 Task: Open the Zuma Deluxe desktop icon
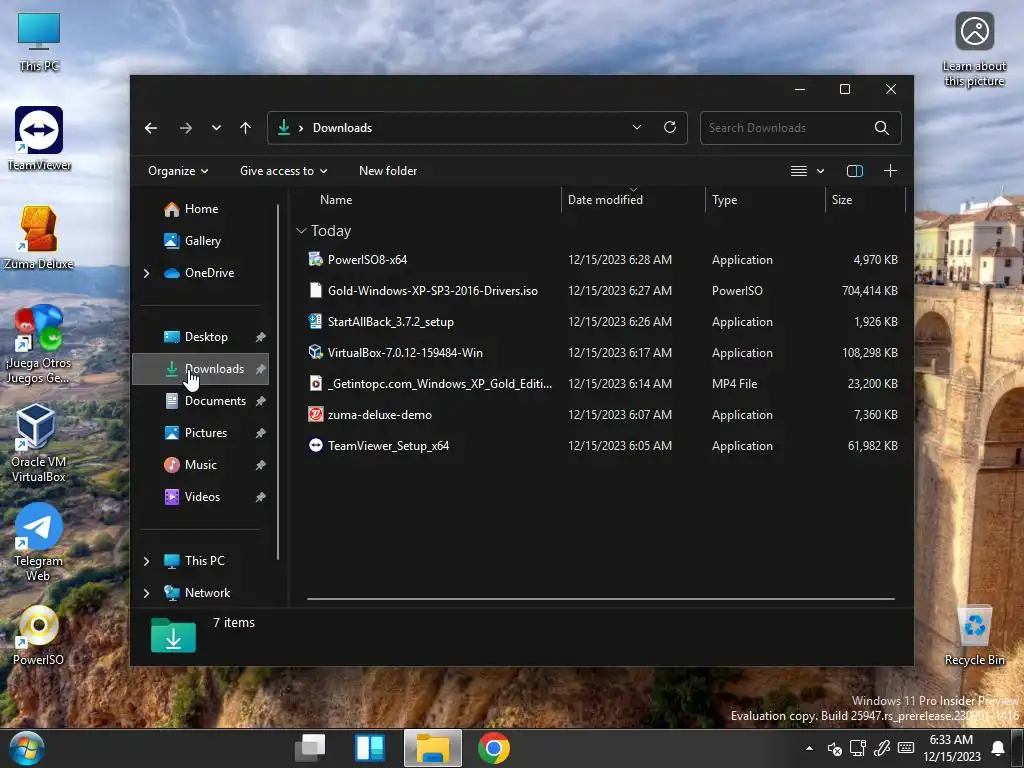point(39,238)
